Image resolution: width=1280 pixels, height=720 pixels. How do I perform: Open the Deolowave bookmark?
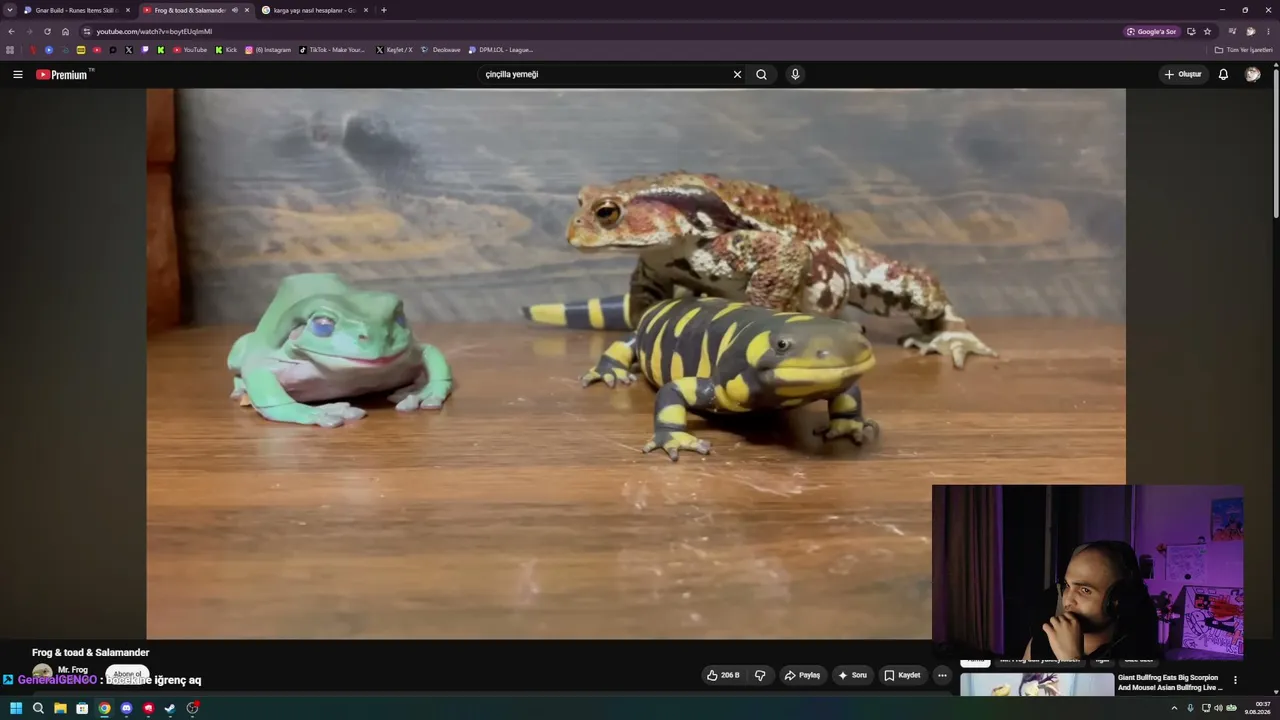point(441,49)
